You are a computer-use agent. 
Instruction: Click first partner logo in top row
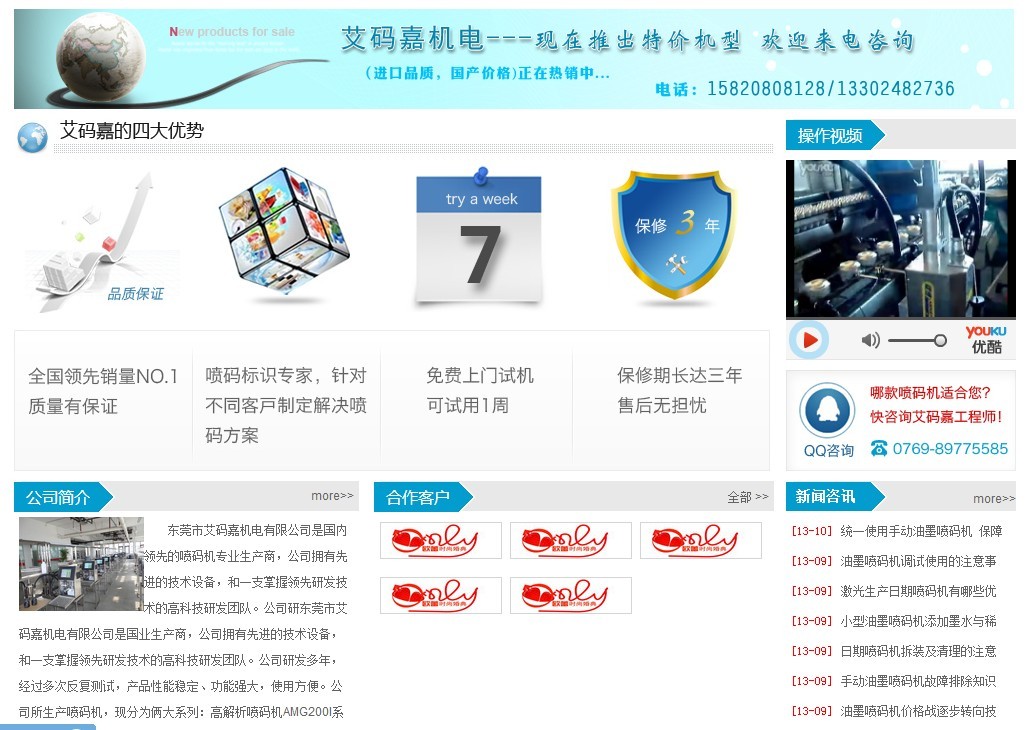pos(441,540)
